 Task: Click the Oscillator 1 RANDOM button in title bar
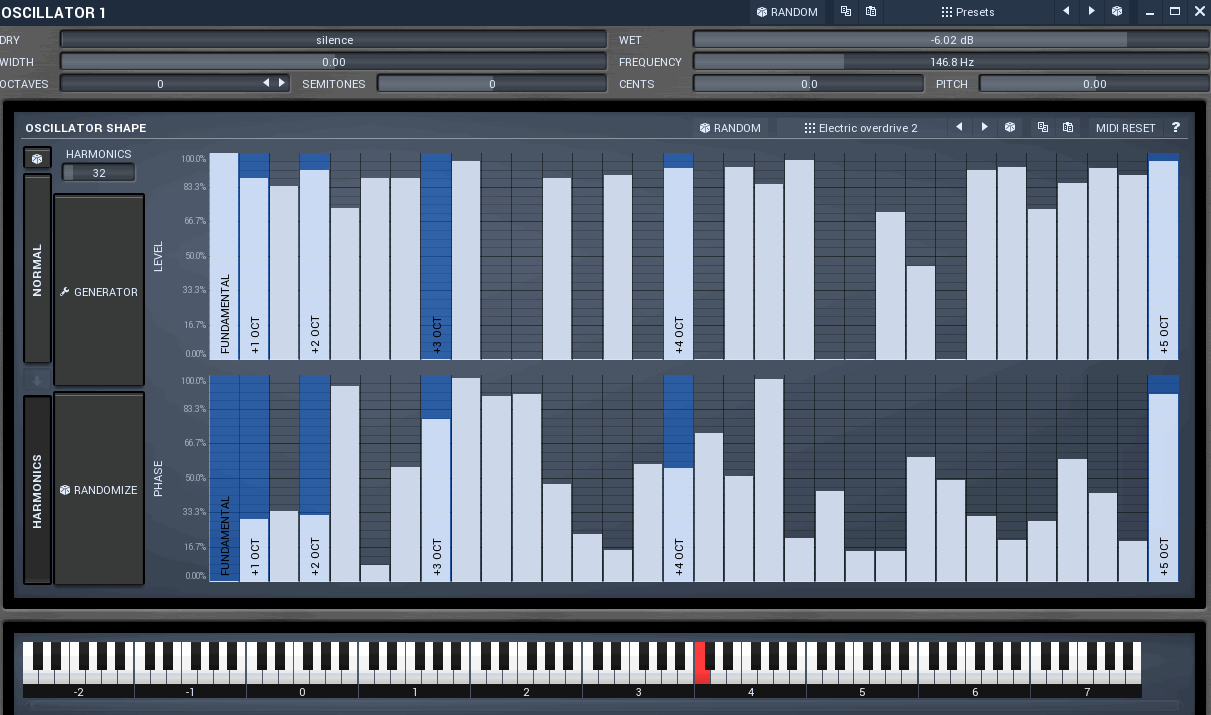click(x=787, y=12)
